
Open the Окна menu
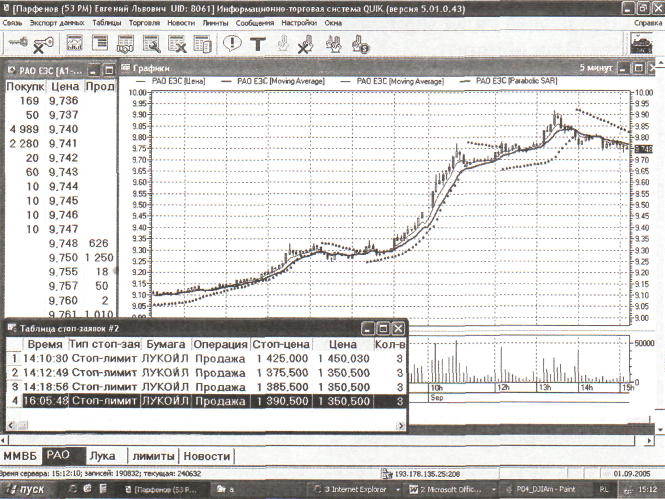333,23
